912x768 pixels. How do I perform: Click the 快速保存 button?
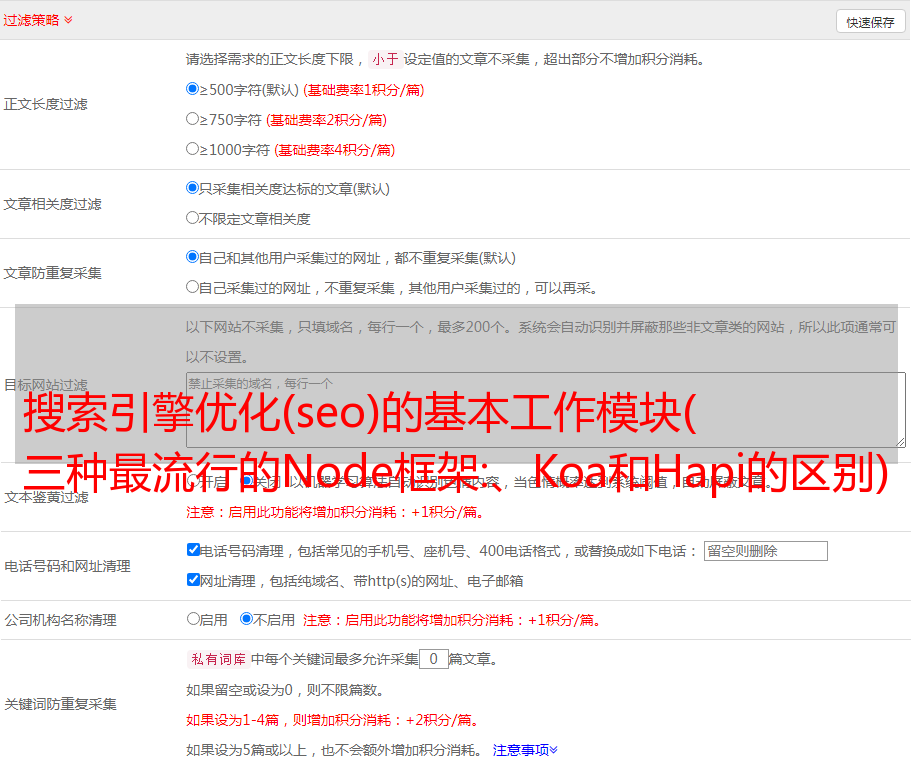(870, 22)
